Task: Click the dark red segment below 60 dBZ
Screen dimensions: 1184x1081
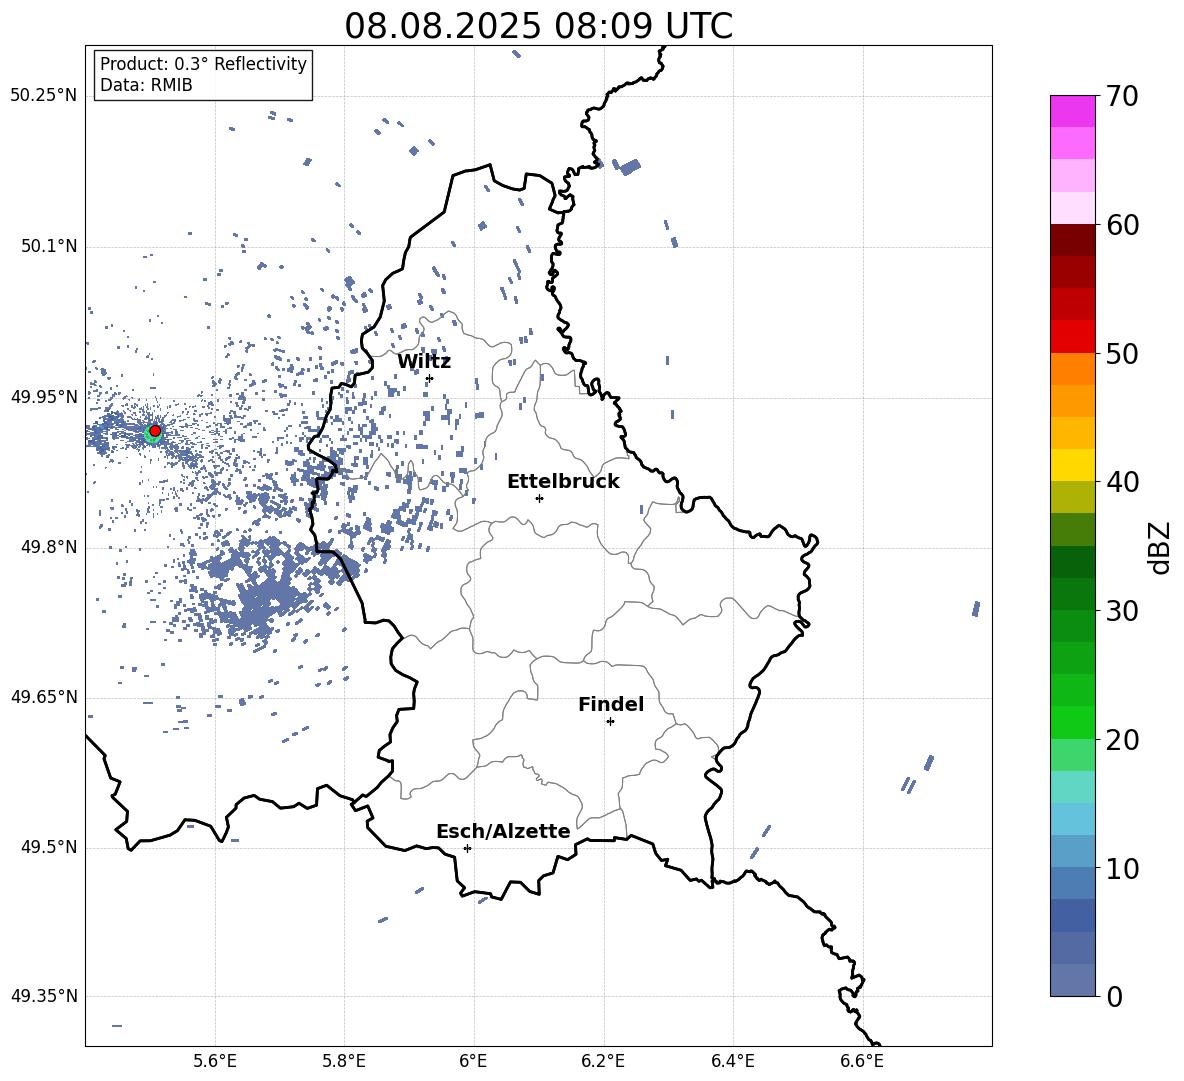Action: (1072, 240)
